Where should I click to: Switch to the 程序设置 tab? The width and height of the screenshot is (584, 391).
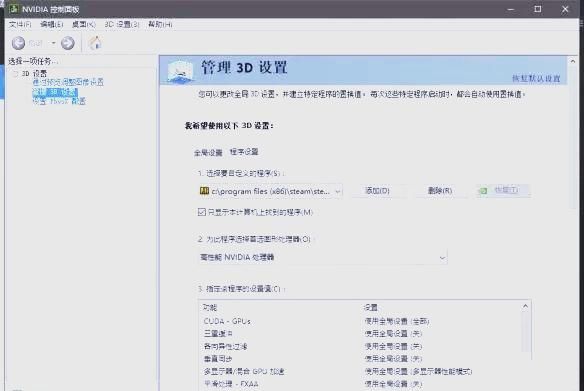244,152
